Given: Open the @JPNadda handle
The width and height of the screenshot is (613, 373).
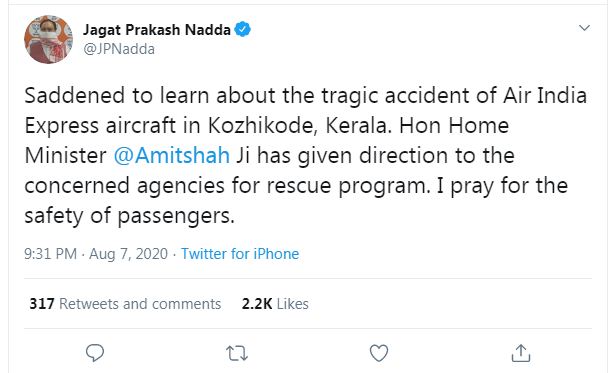Looking at the screenshot, I should click(119, 49).
